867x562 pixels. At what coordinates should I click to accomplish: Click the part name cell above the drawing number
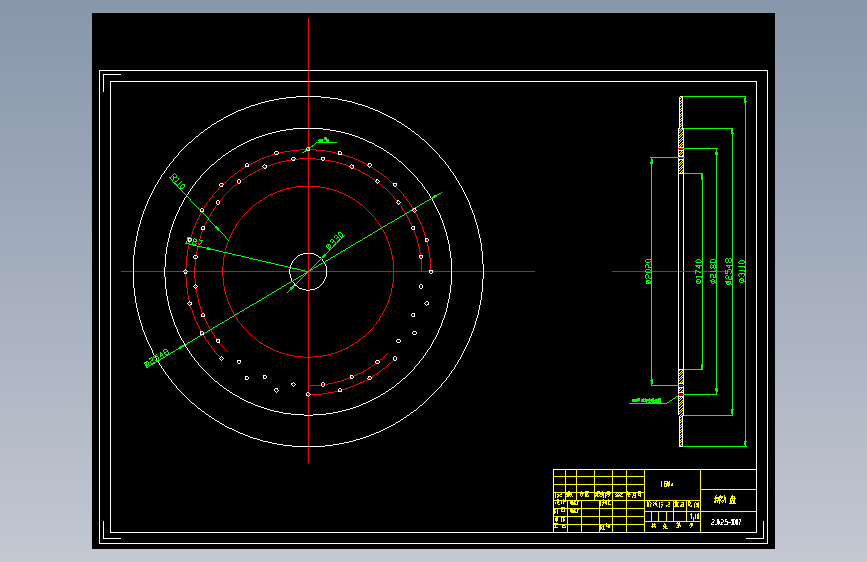728,500
